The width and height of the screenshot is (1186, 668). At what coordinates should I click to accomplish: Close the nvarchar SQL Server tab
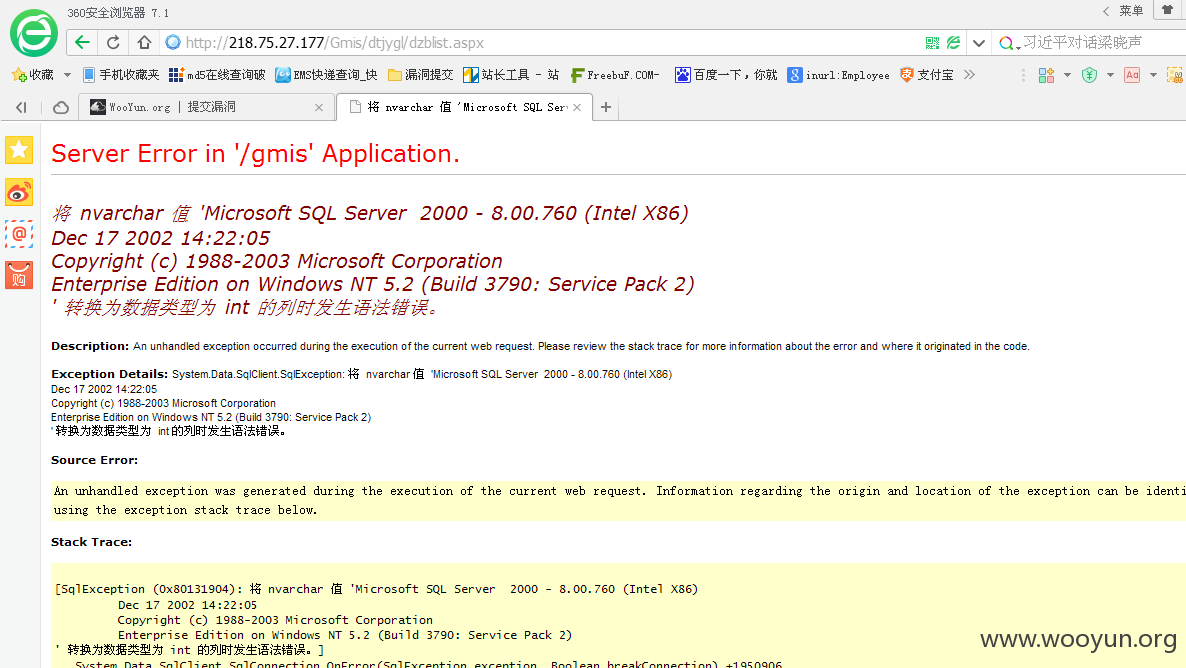click(x=577, y=107)
